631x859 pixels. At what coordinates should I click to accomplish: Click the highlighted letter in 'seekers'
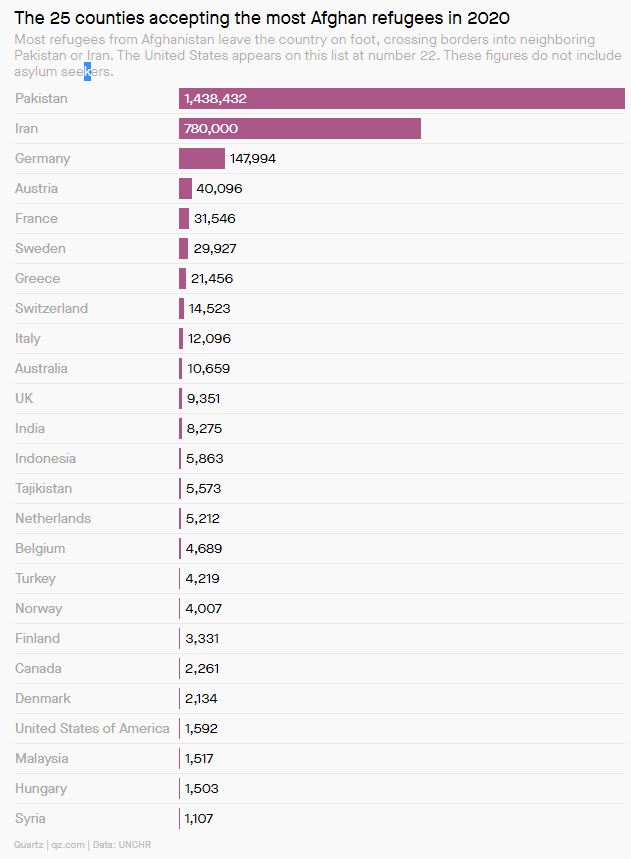[88, 71]
